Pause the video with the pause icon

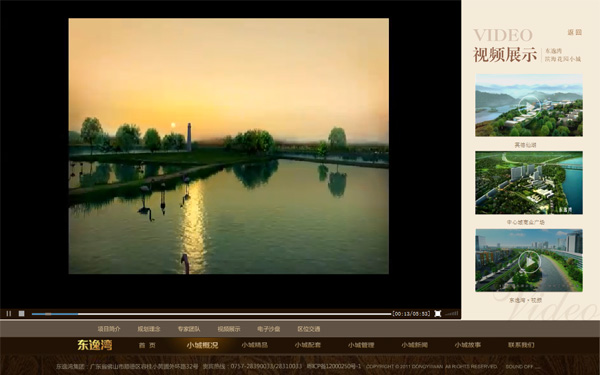pyautogui.click(x=9, y=314)
